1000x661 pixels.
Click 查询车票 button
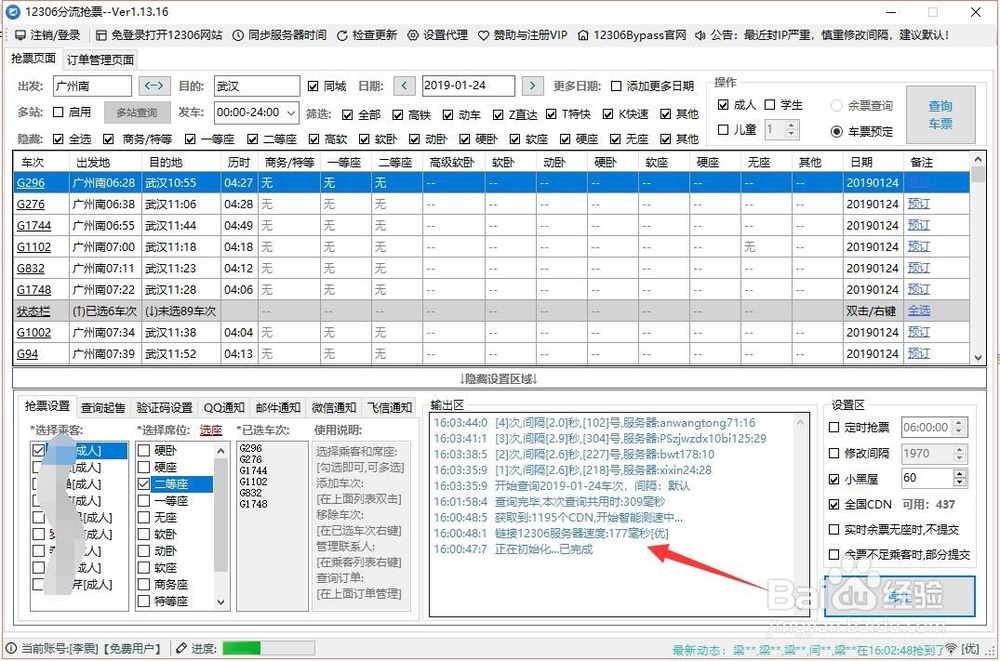(x=941, y=115)
